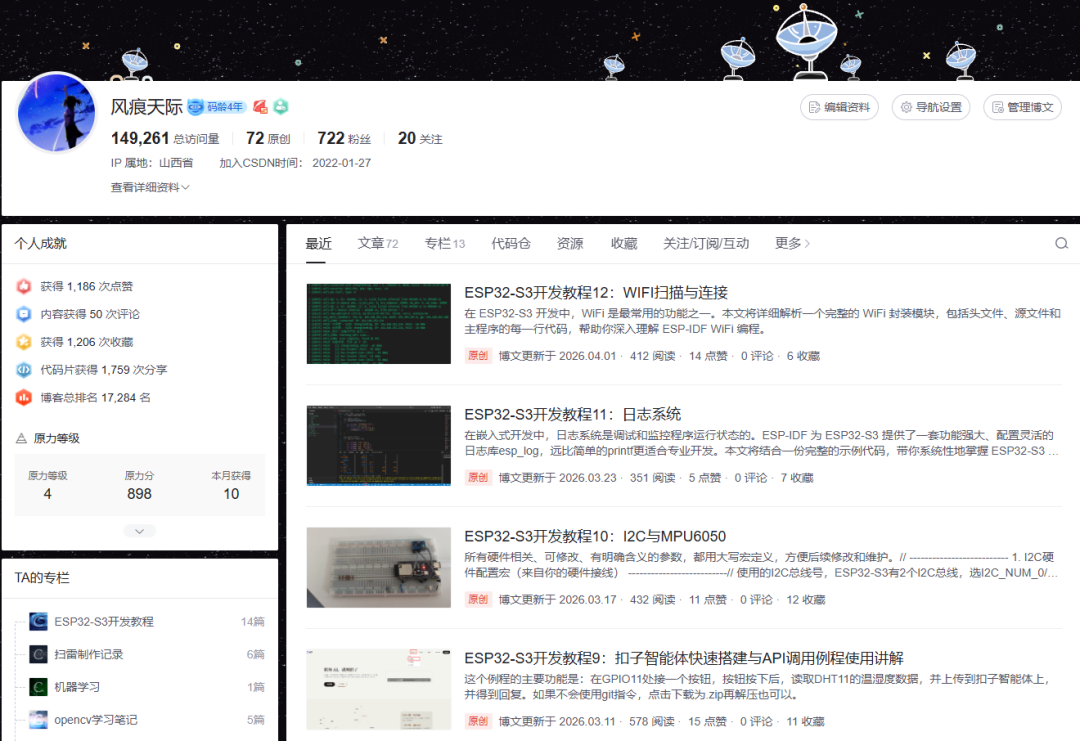Click the 原创 tag on the 日志系统 article
This screenshot has width=1080, height=741.
477,478
